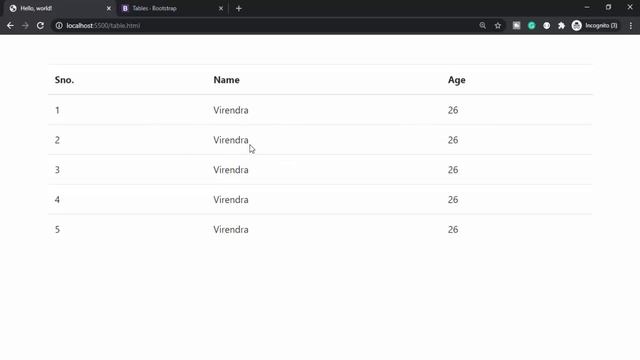Reload the current page
Image resolution: width=640 pixels, height=360 pixels.
[40, 25]
